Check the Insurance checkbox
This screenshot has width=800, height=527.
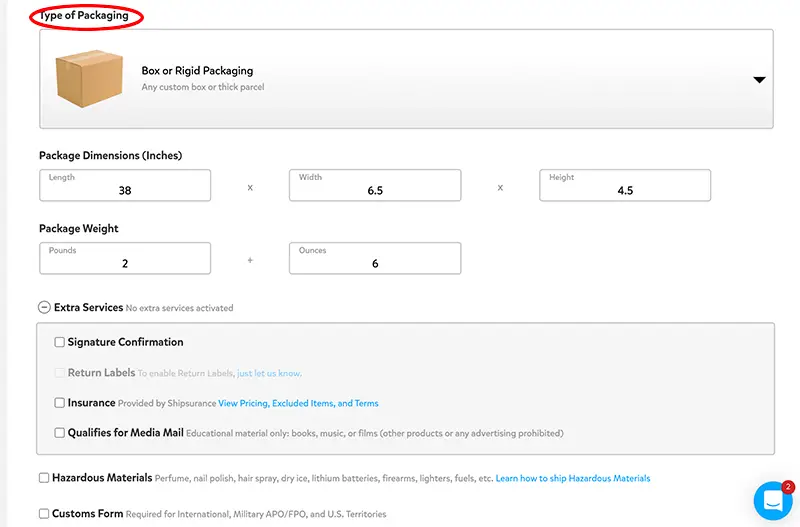(x=60, y=403)
